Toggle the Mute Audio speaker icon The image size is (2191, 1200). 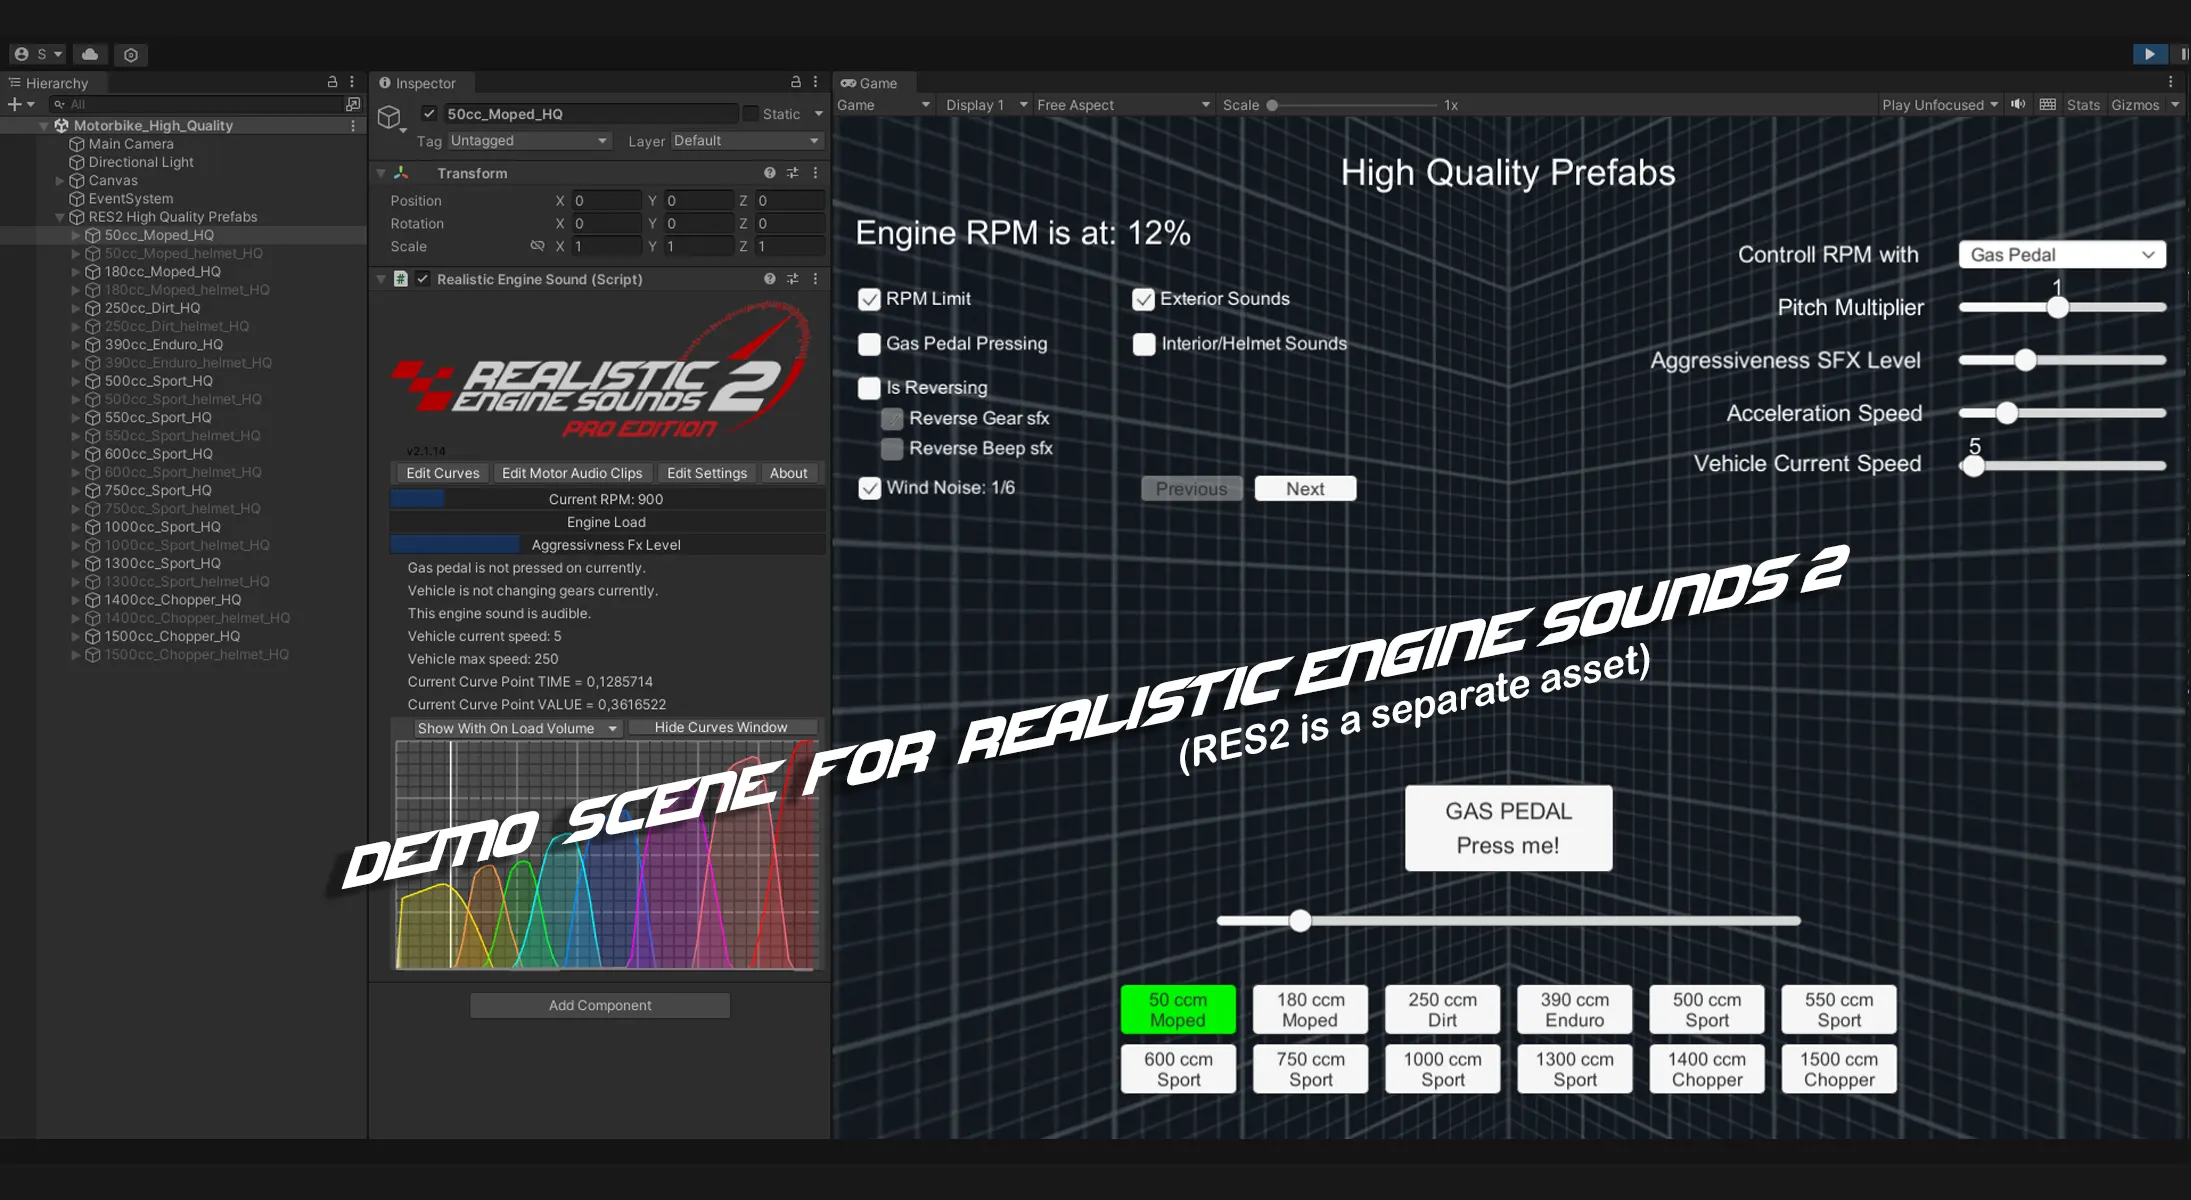coord(2018,104)
